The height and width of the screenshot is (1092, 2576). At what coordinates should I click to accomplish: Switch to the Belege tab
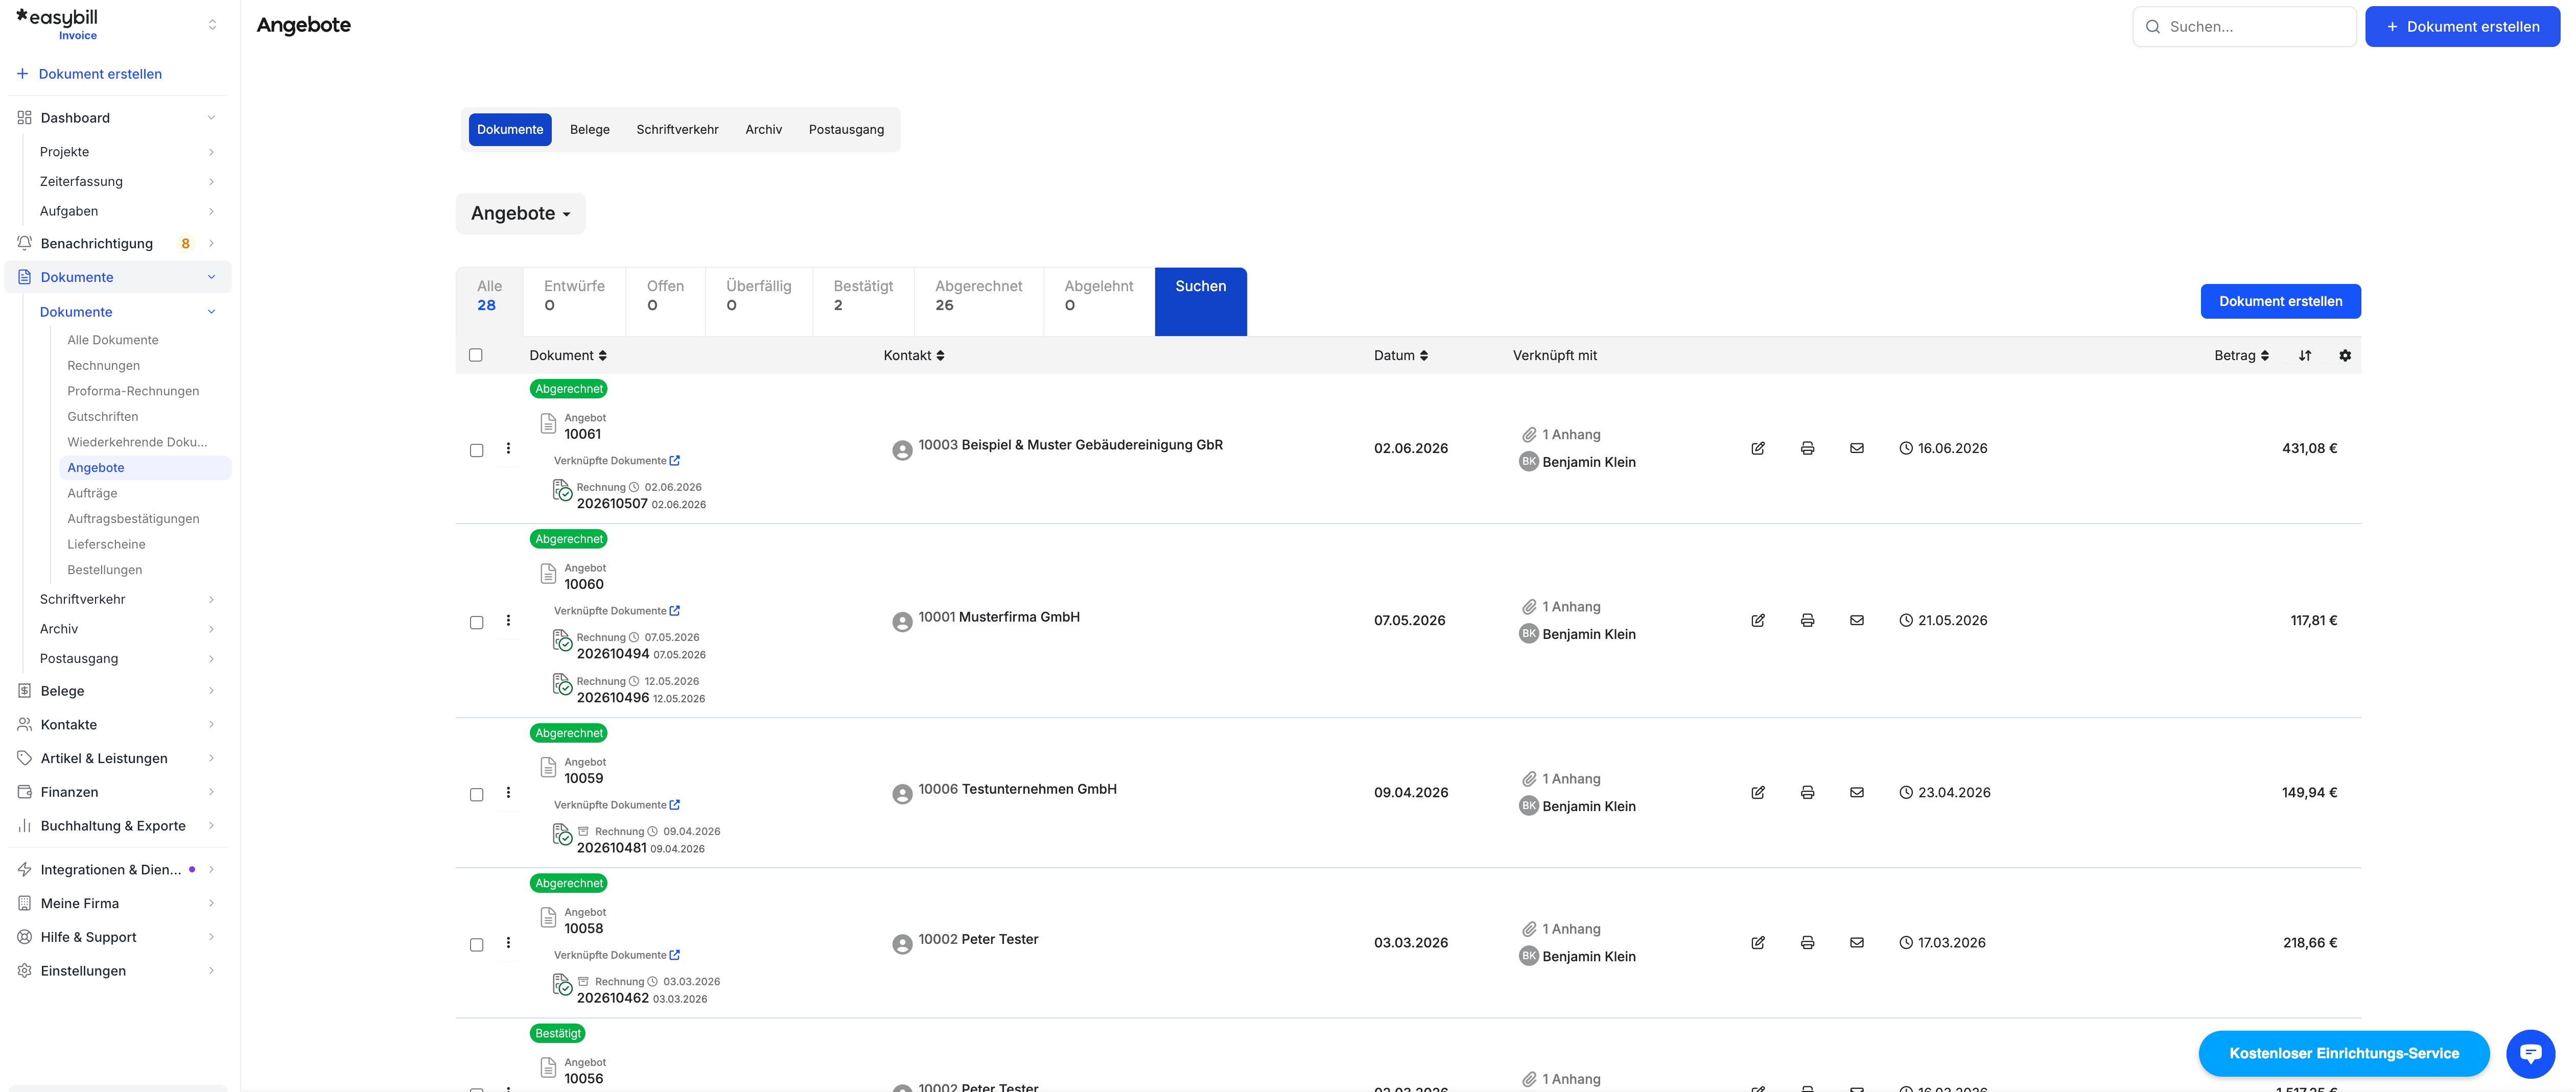[x=589, y=129]
